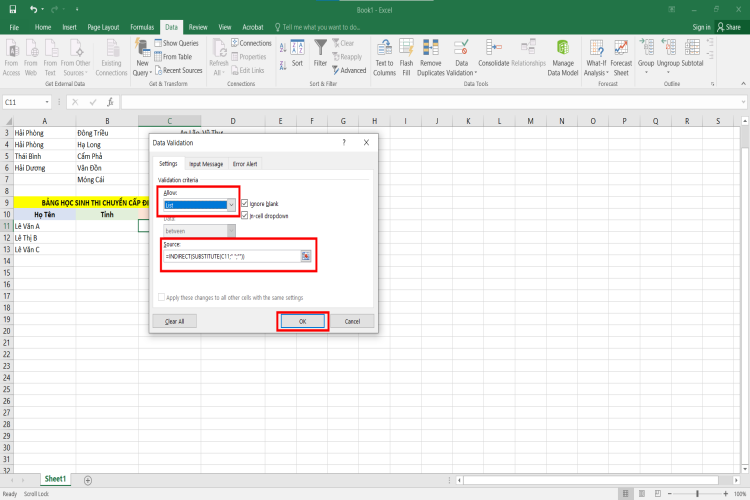Toggle the Filter funnel
The width and height of the screenshot is (750, 500).
320,53
